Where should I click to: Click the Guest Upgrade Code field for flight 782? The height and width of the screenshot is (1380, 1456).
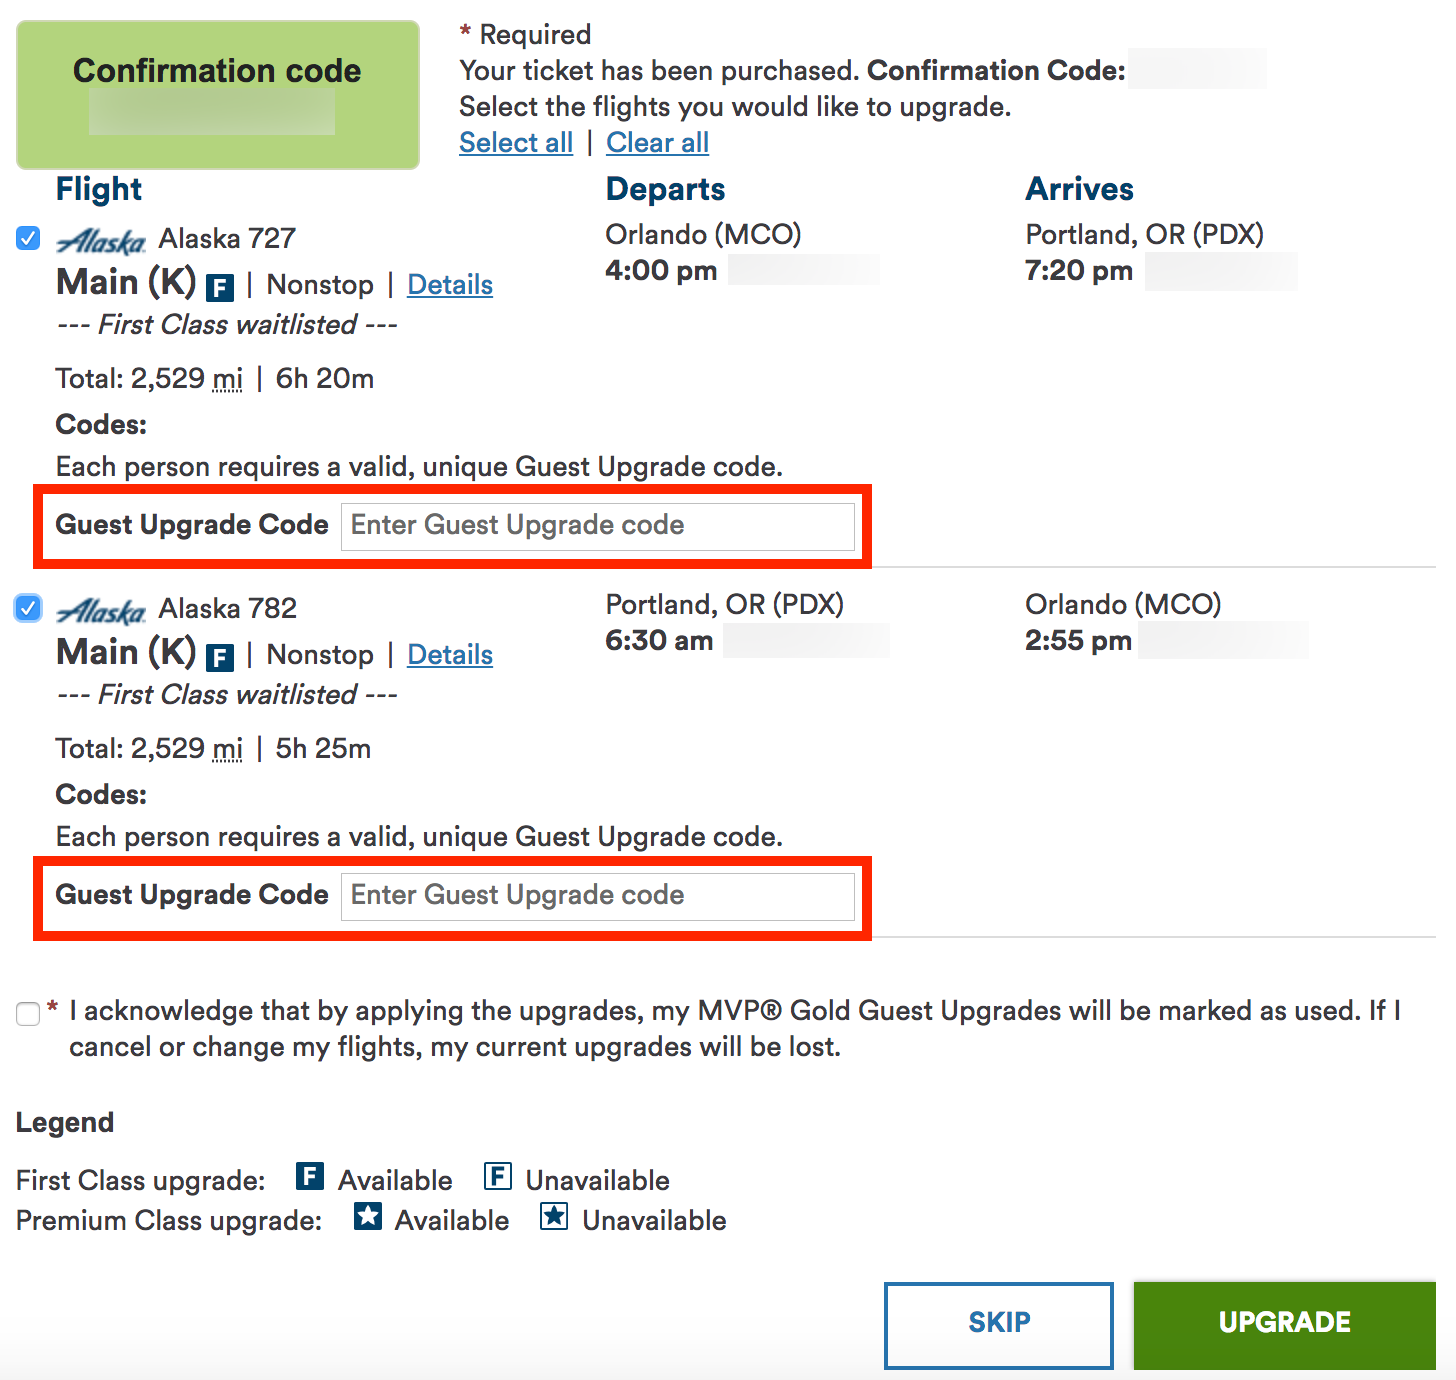point(598,896)
